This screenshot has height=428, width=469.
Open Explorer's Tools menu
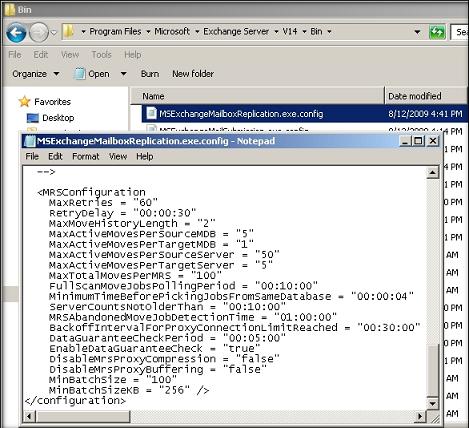click(x=101, y=54)
